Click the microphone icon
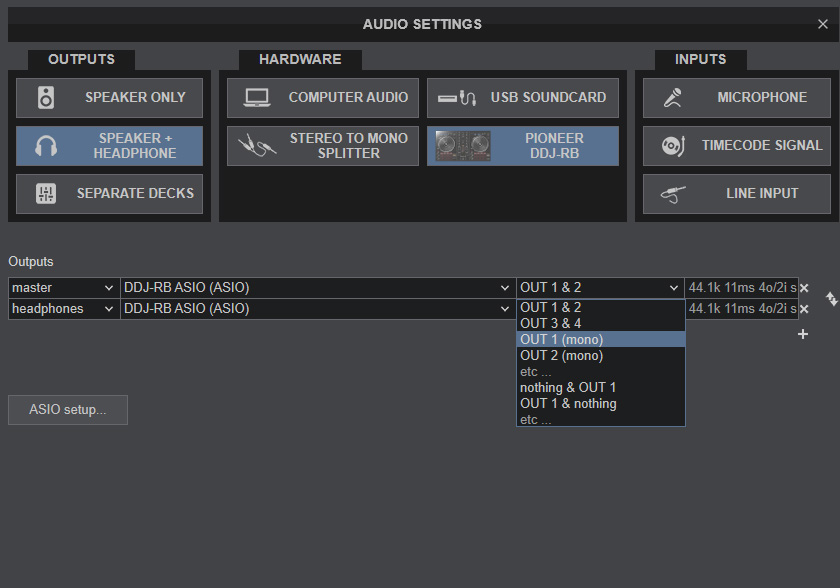Image resolution: width=840 pixels, height=588 pixels. click(673, 97)
